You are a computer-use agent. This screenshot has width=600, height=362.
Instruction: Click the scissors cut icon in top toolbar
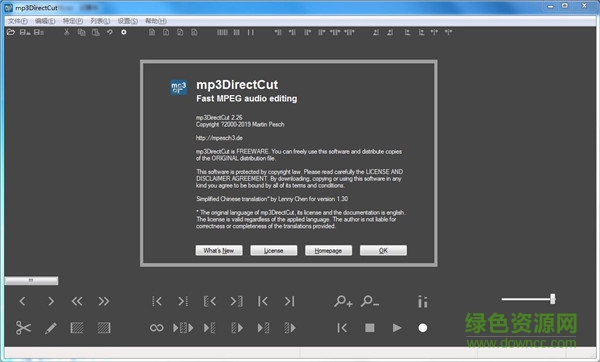click(x=67, y=33)
